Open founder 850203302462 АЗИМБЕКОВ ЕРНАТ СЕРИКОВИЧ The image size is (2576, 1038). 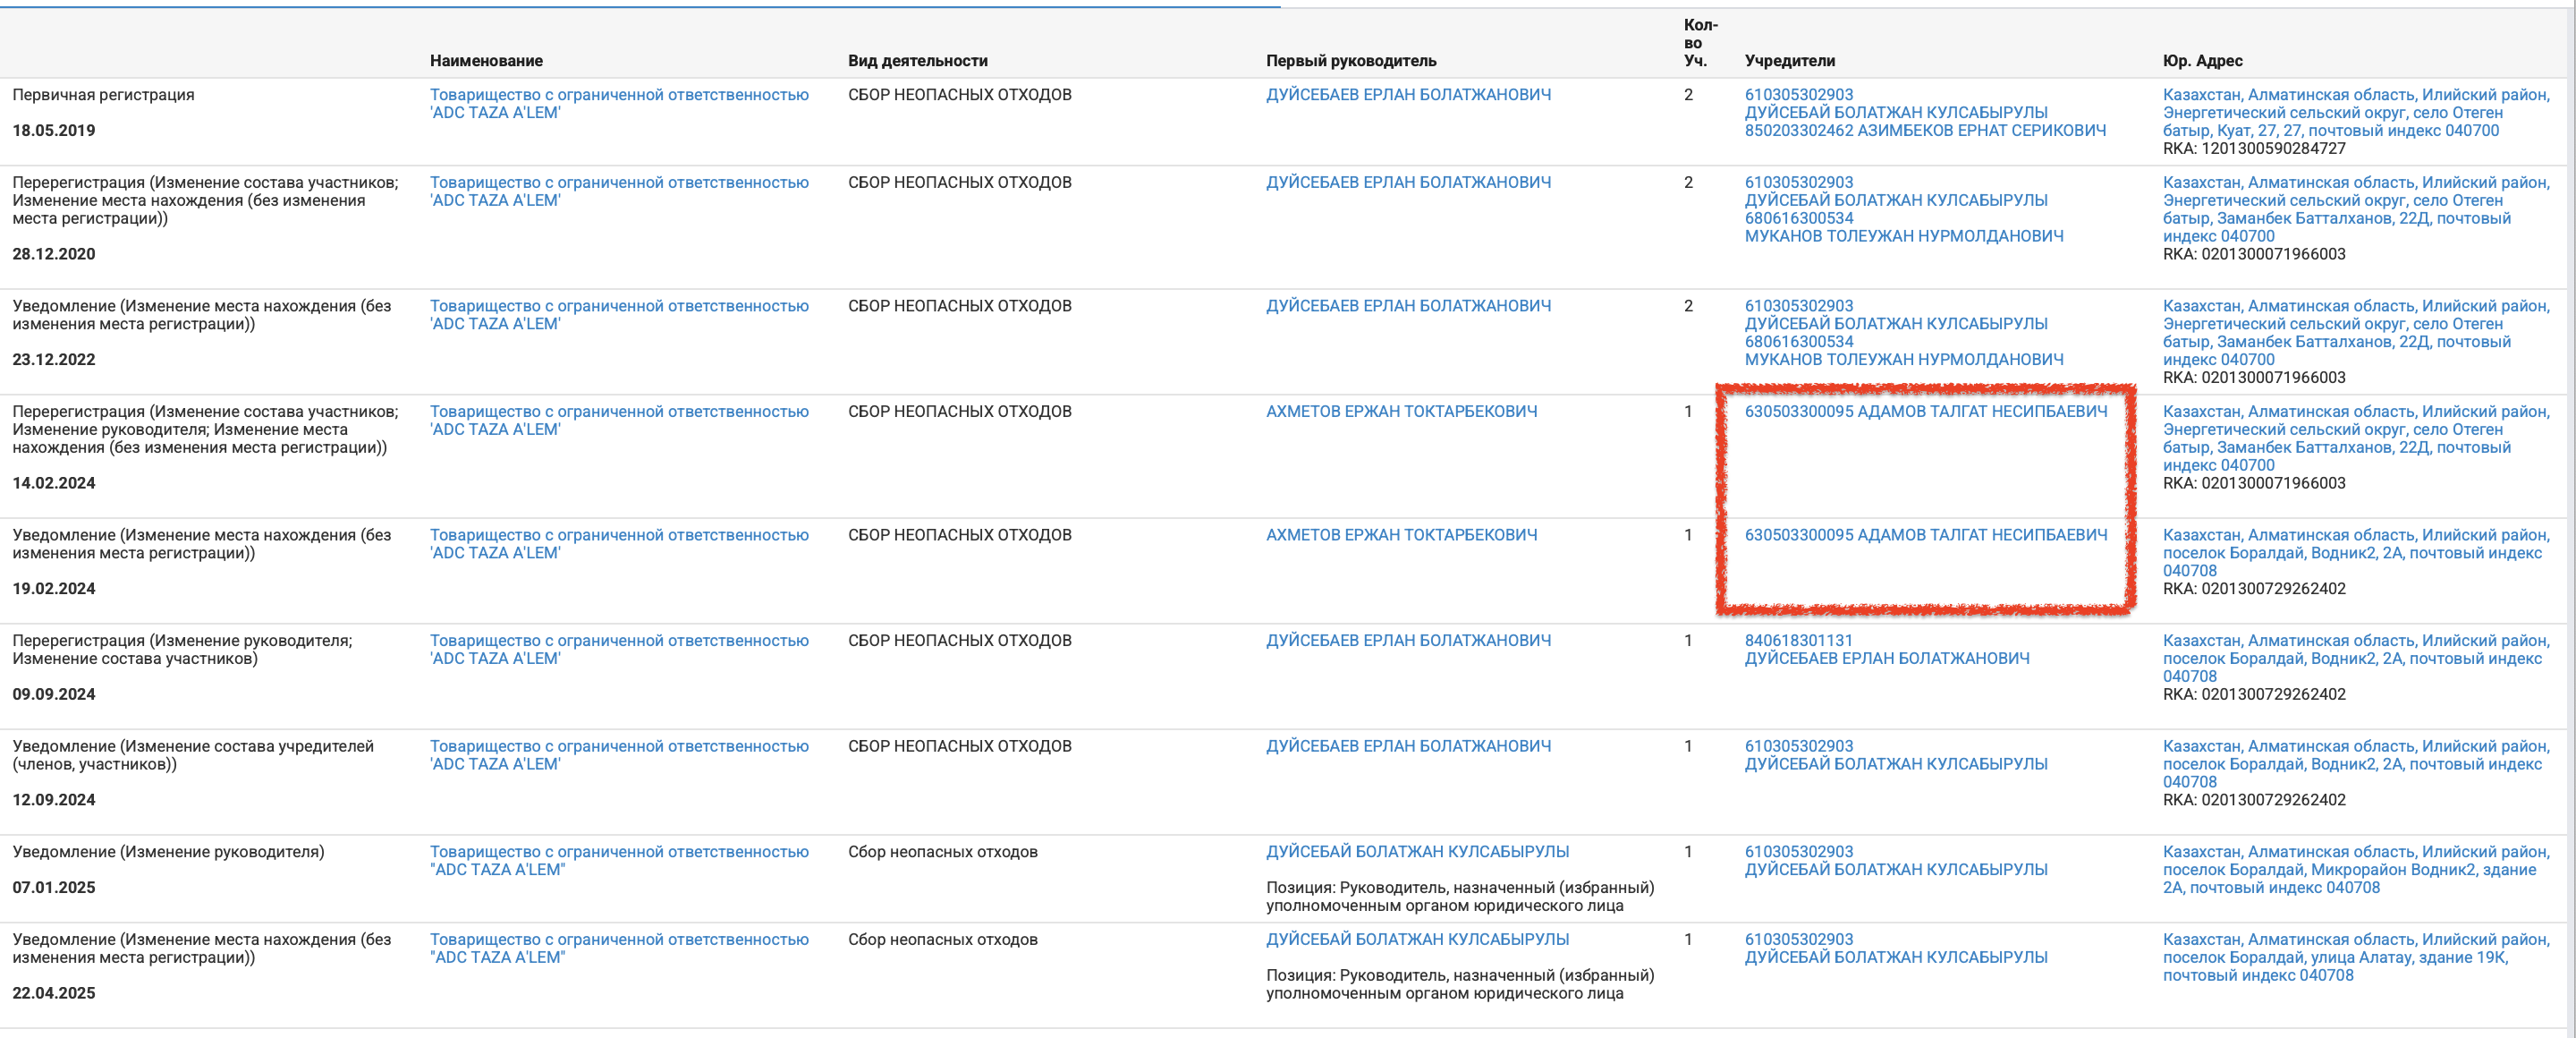(x=1924, y=130)
